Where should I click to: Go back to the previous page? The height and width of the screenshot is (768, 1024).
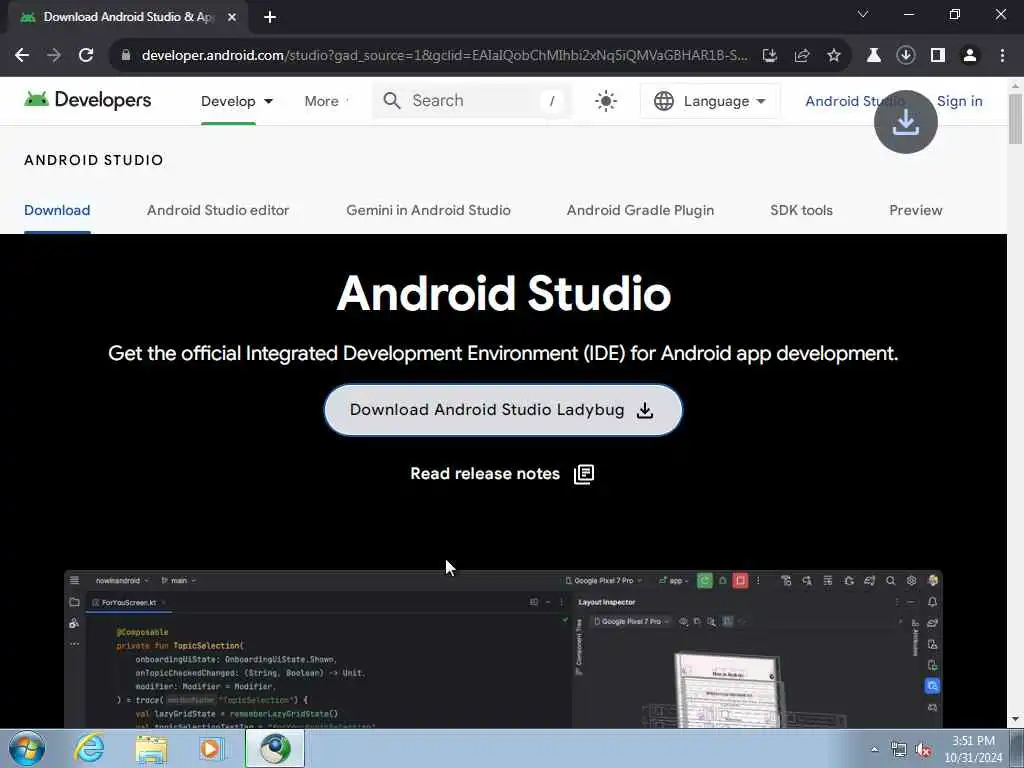tap(22, 55)
